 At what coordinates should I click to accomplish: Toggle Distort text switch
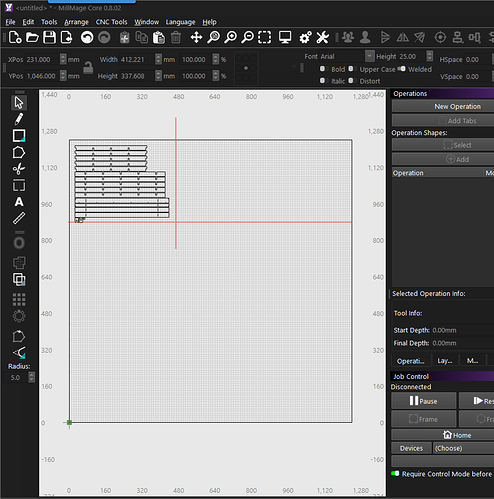[x=351, y=81]
